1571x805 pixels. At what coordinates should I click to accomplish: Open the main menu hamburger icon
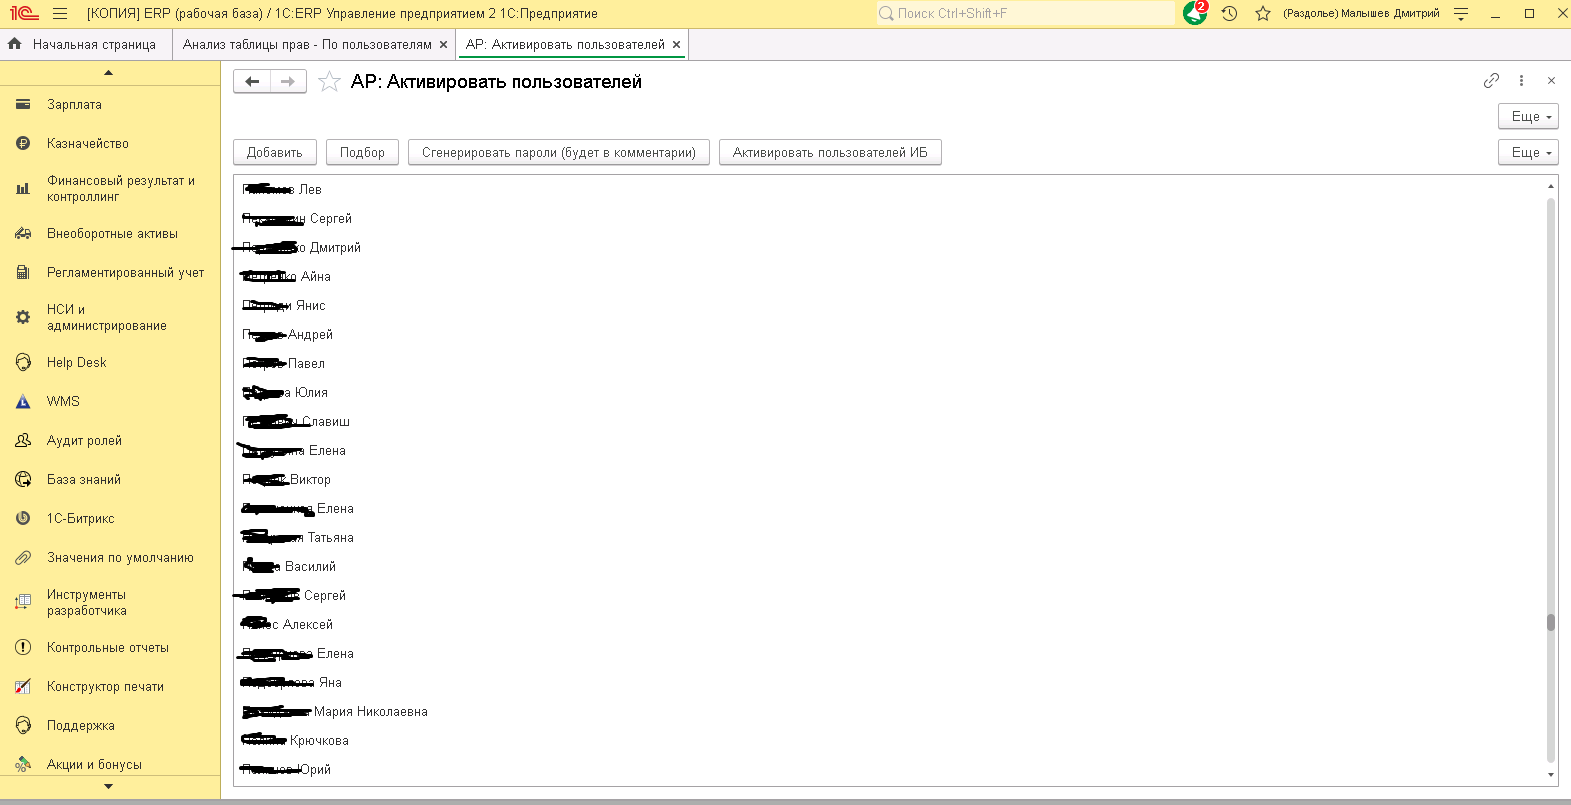(x=60, y=14)
